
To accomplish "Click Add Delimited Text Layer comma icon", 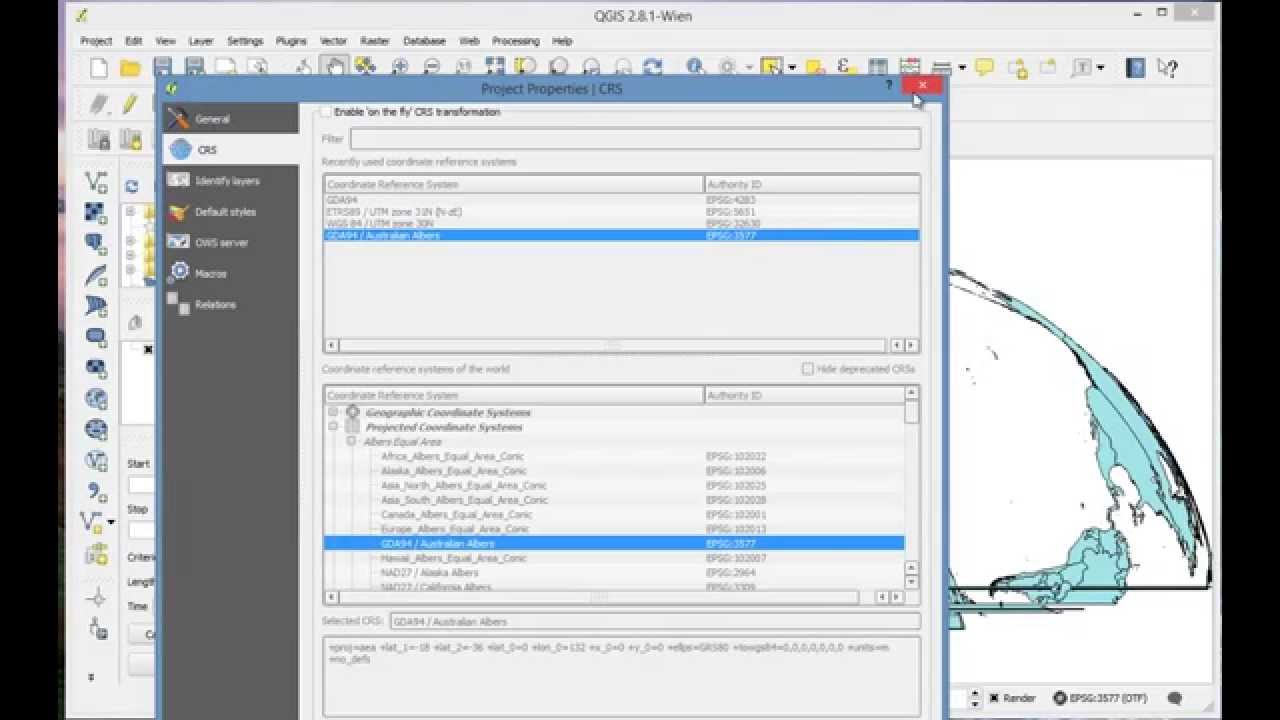I will click(x=96, y=492).
